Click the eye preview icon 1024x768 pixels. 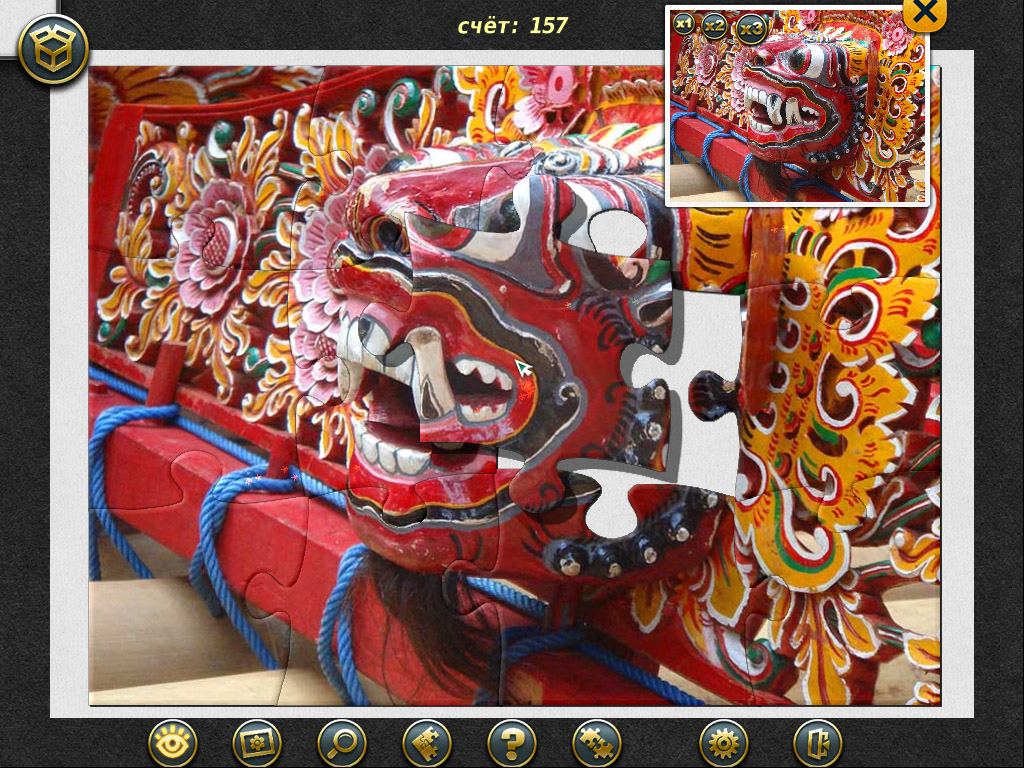172,743
